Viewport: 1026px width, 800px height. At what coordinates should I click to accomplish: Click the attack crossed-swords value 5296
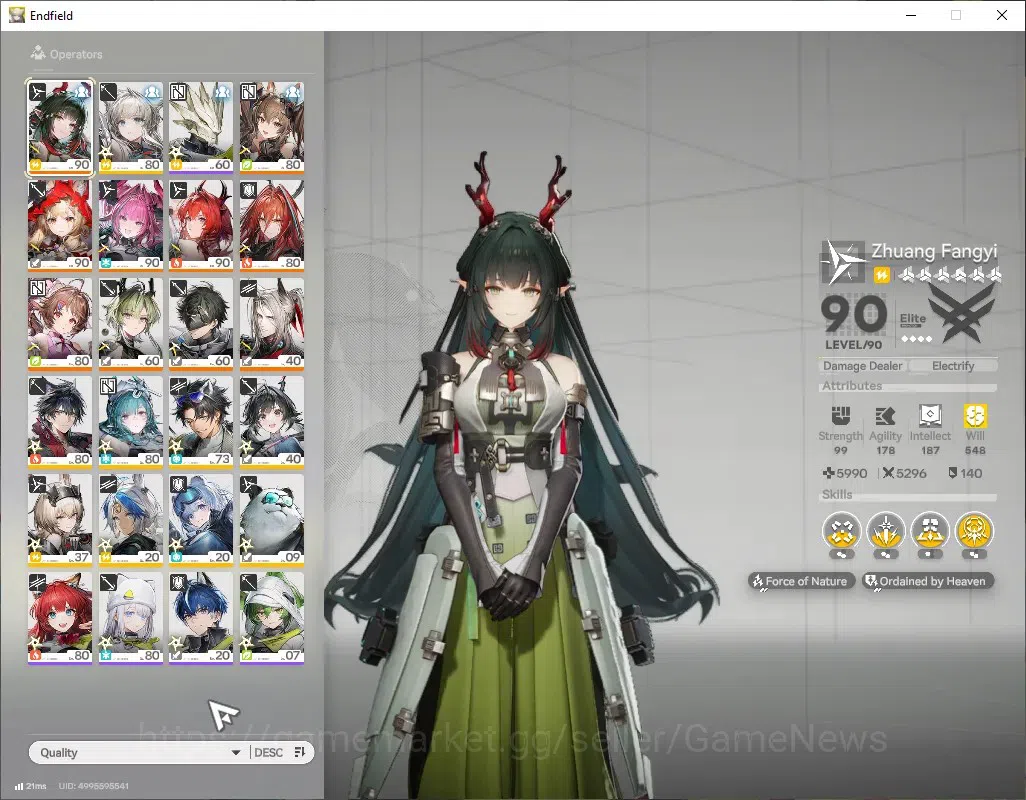[904, 473]
